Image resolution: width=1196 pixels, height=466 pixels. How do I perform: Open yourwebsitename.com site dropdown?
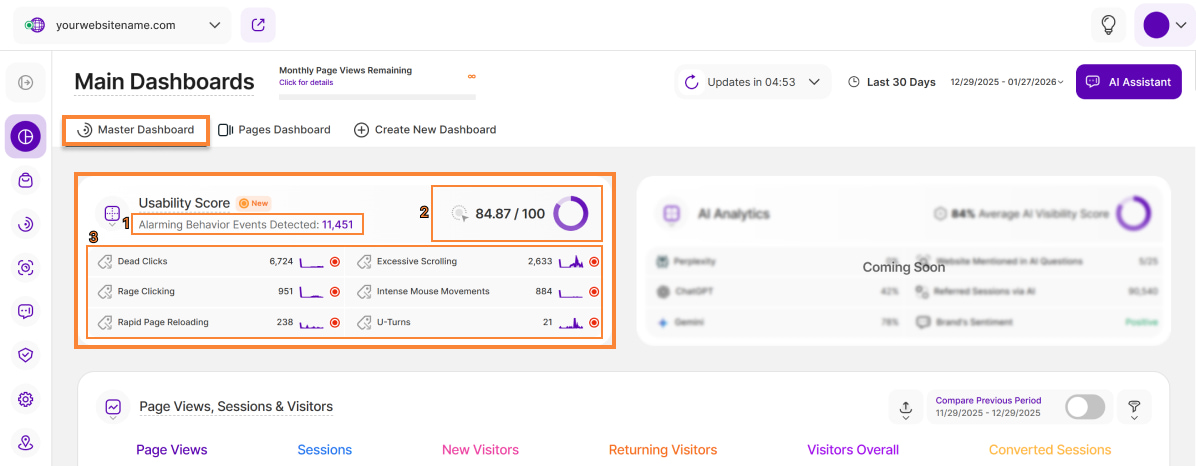[x=122, y=25]
